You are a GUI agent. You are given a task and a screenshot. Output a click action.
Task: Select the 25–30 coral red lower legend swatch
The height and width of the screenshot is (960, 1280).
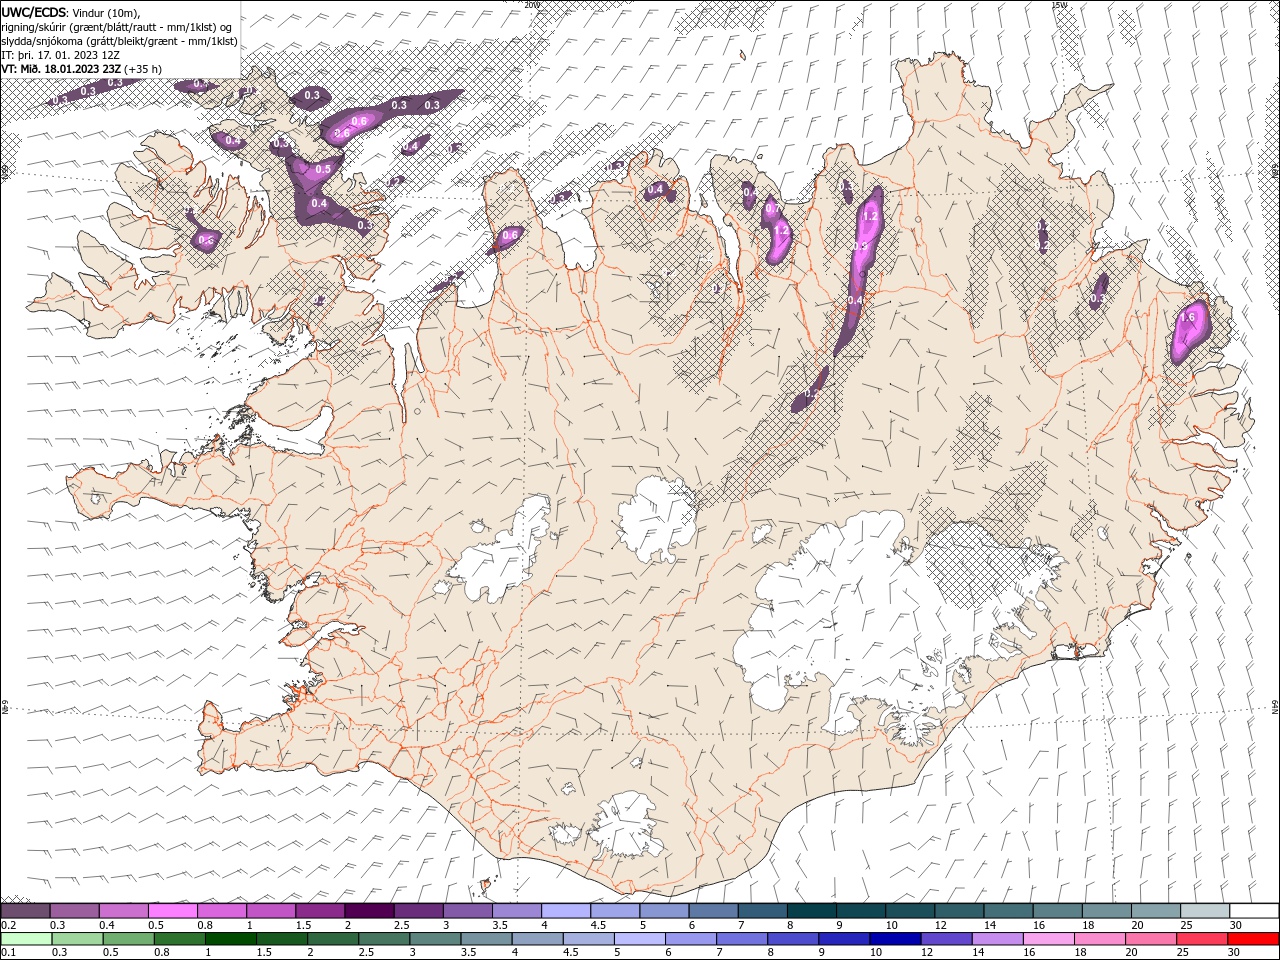[x=1204, y=939]
